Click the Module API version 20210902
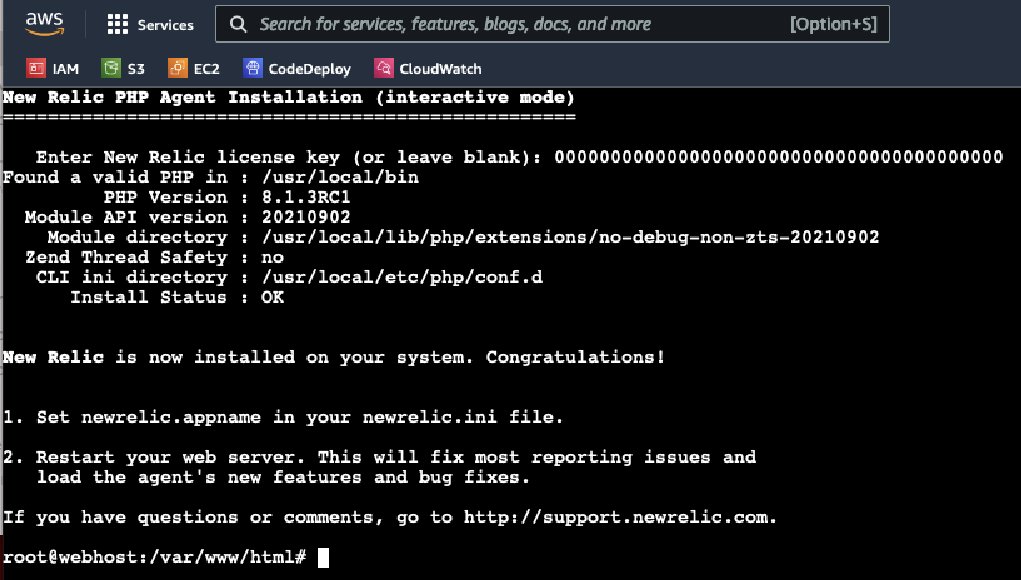This screenshot has height=580, width=1021. coord(306,217)
